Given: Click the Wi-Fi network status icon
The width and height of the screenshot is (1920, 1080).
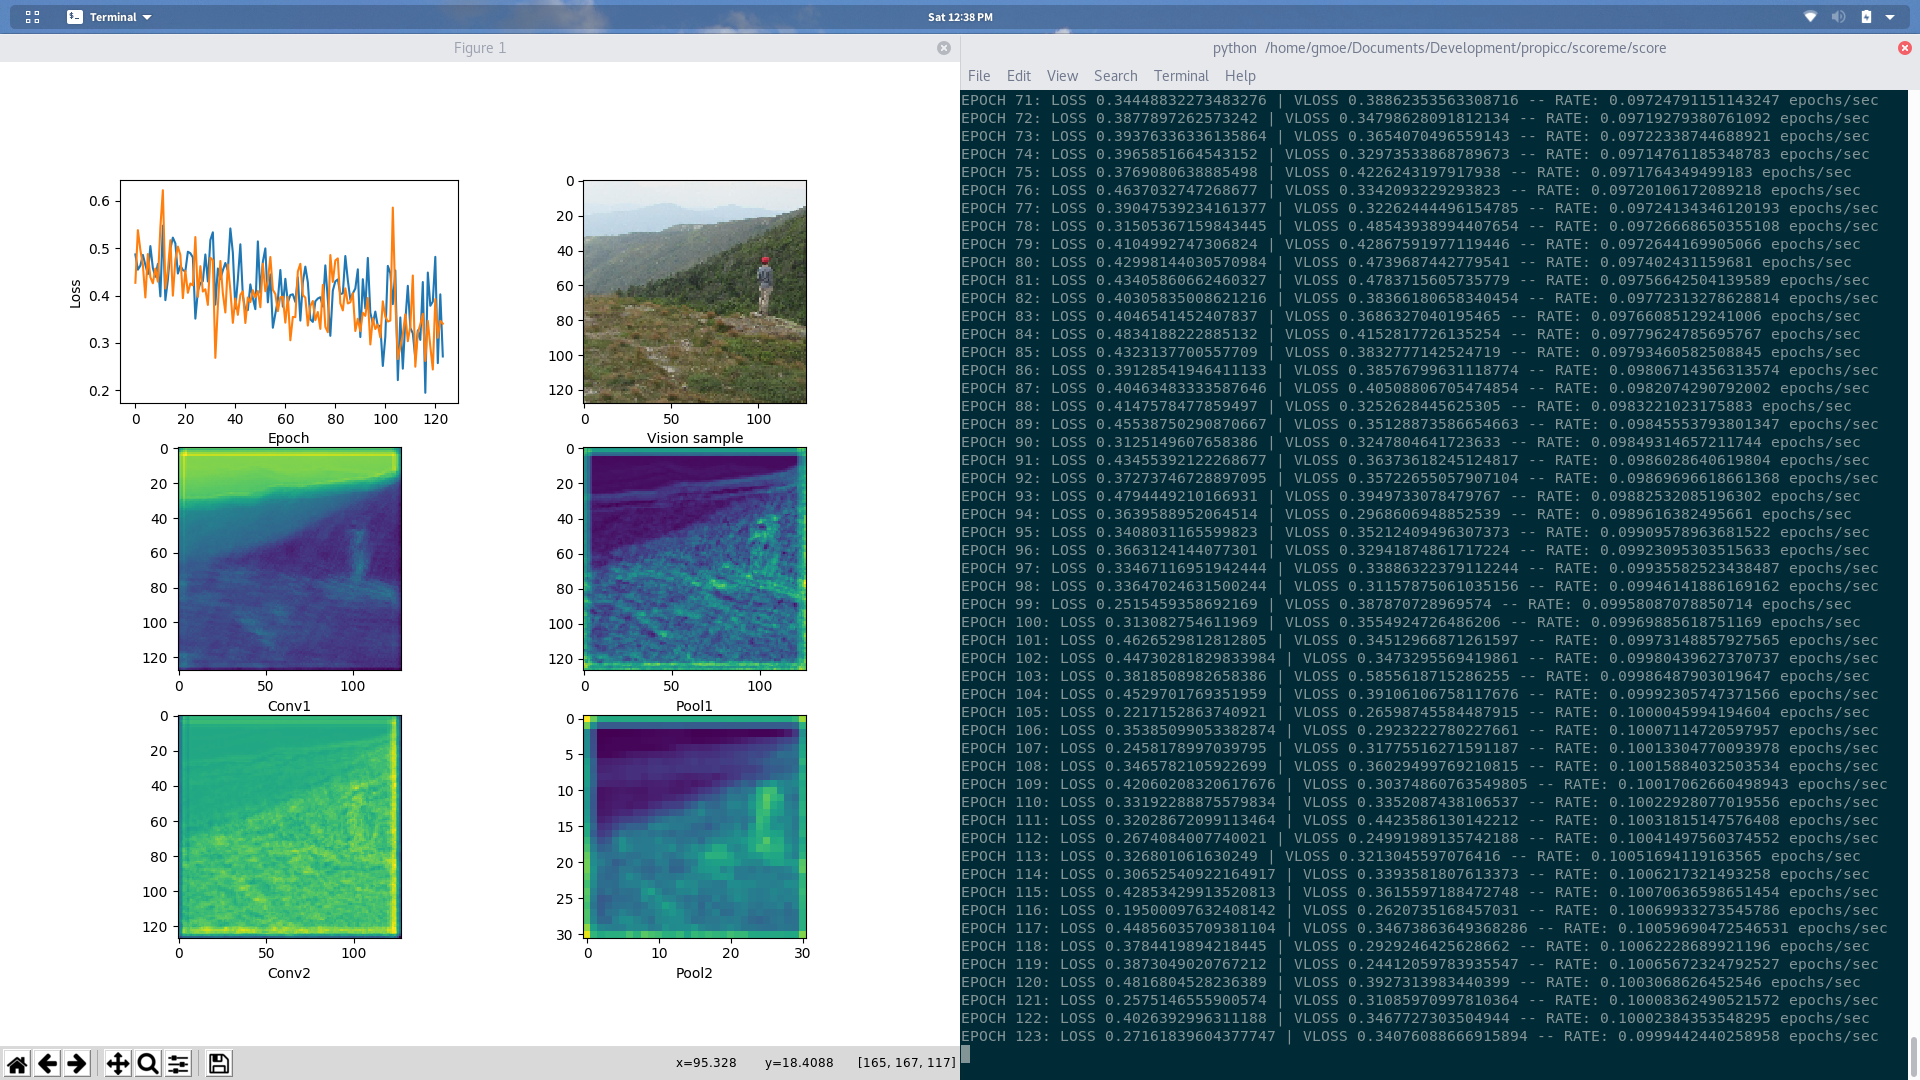Looking at the screenshot, I should click(x=1810, y=17).
